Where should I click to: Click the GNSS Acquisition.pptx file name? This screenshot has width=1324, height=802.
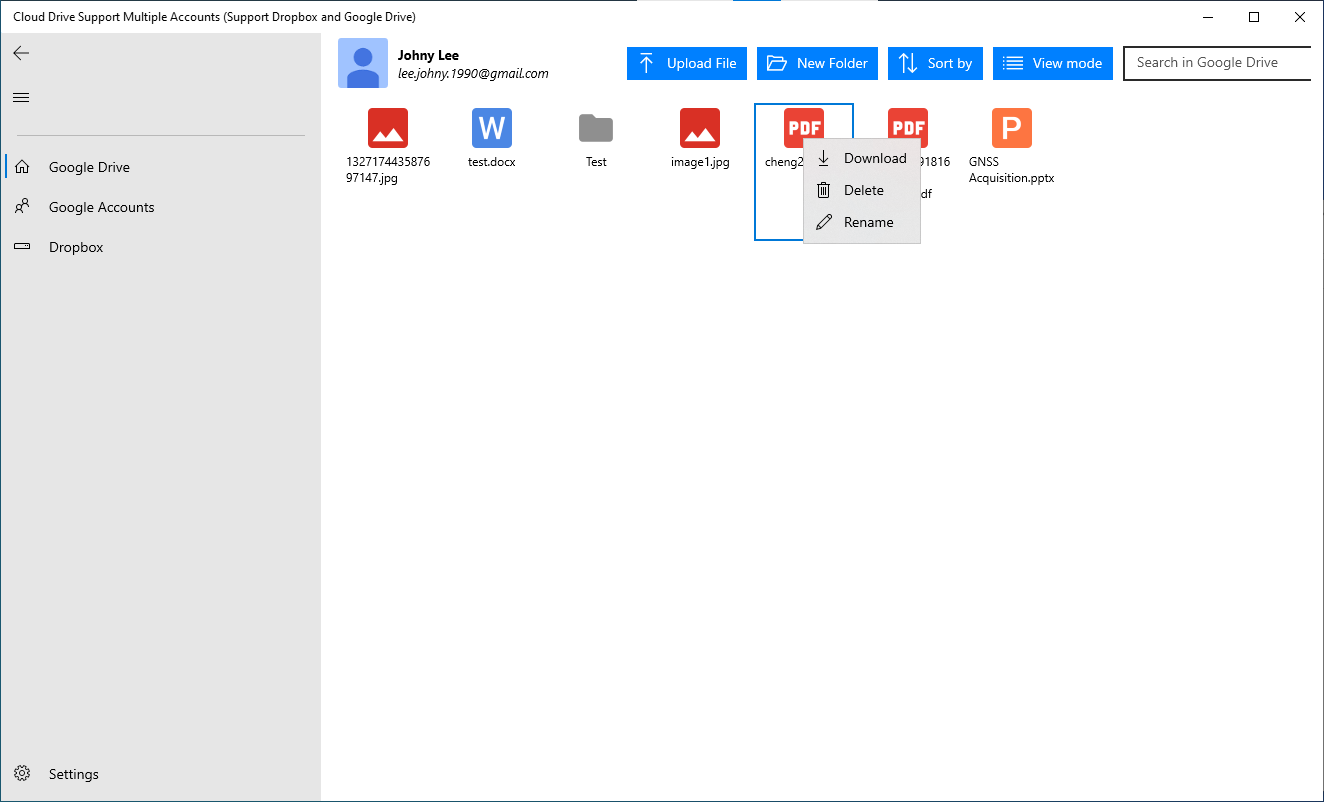coord(1012,170)
